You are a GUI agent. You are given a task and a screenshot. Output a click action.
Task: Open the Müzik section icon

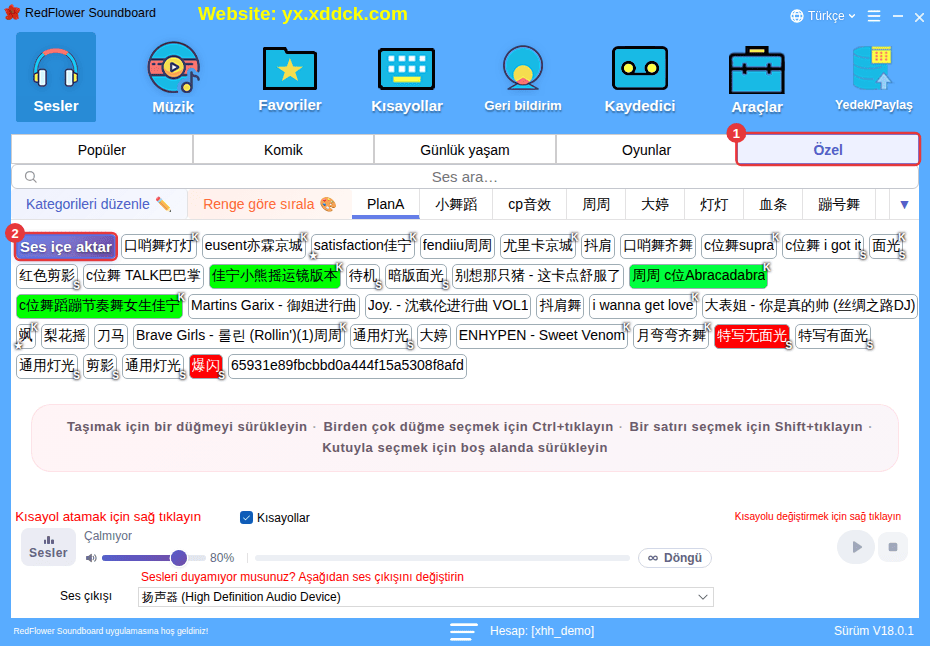point(173,68)
